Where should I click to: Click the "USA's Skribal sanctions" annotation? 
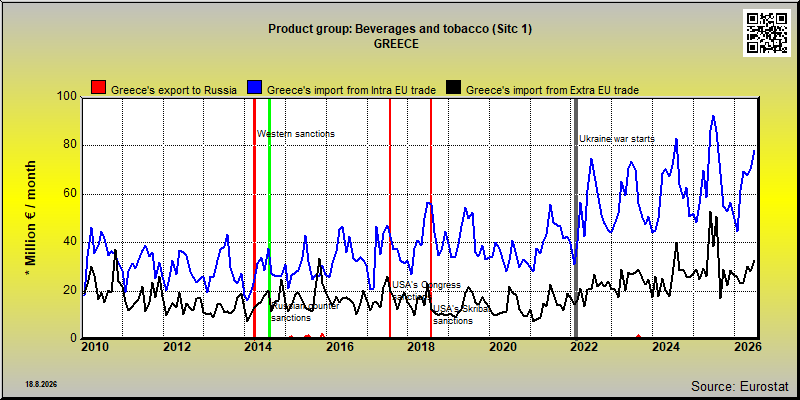461,315
